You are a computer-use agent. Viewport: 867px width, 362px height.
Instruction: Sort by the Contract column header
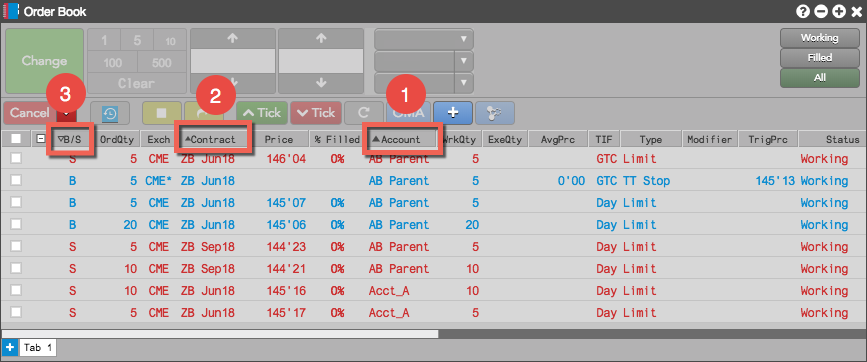(213, 139)
